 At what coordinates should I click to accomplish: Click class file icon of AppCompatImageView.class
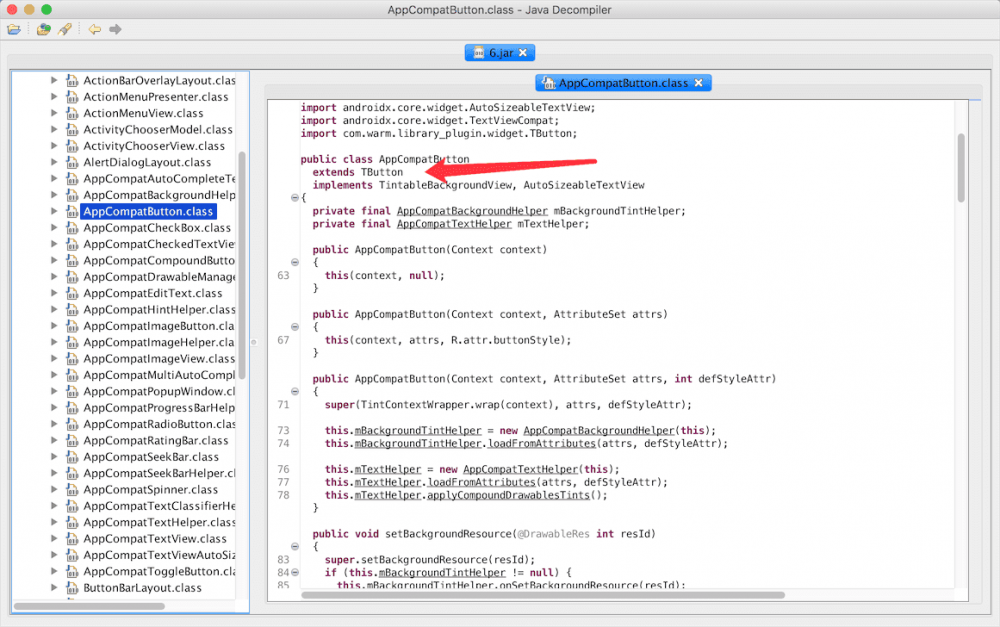tap(72, 358)
